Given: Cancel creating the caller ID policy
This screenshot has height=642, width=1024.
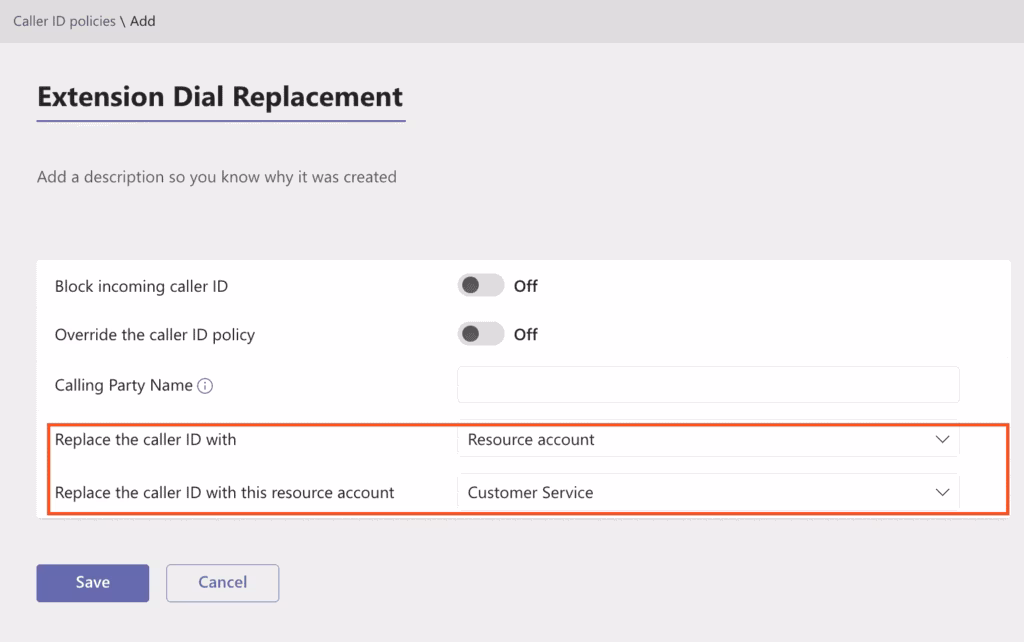Looking at the screenshot, I should (x=222, y=582).
